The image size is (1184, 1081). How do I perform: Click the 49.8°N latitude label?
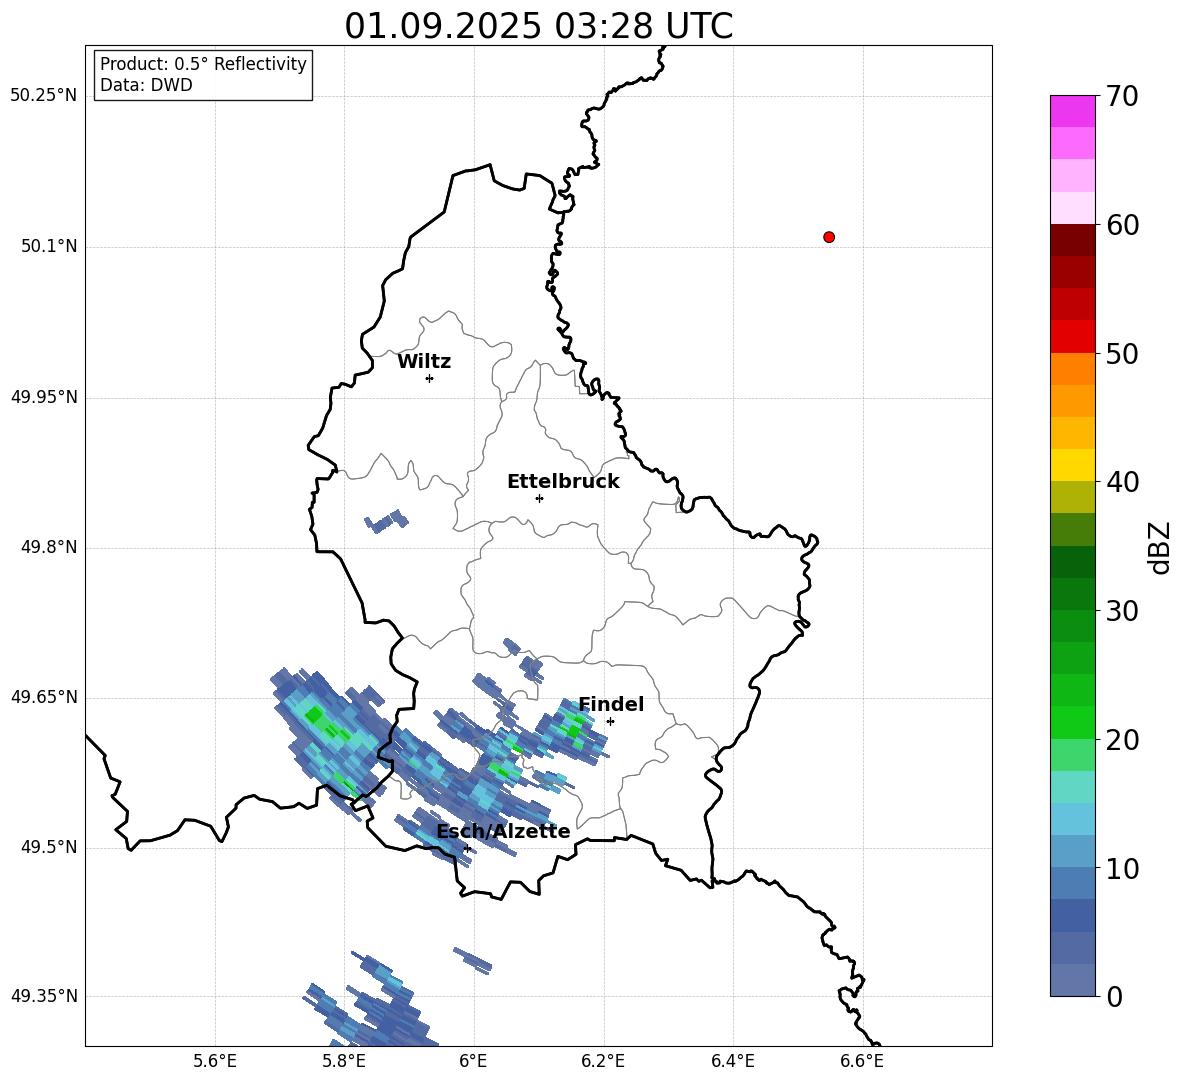pos(49,547)
